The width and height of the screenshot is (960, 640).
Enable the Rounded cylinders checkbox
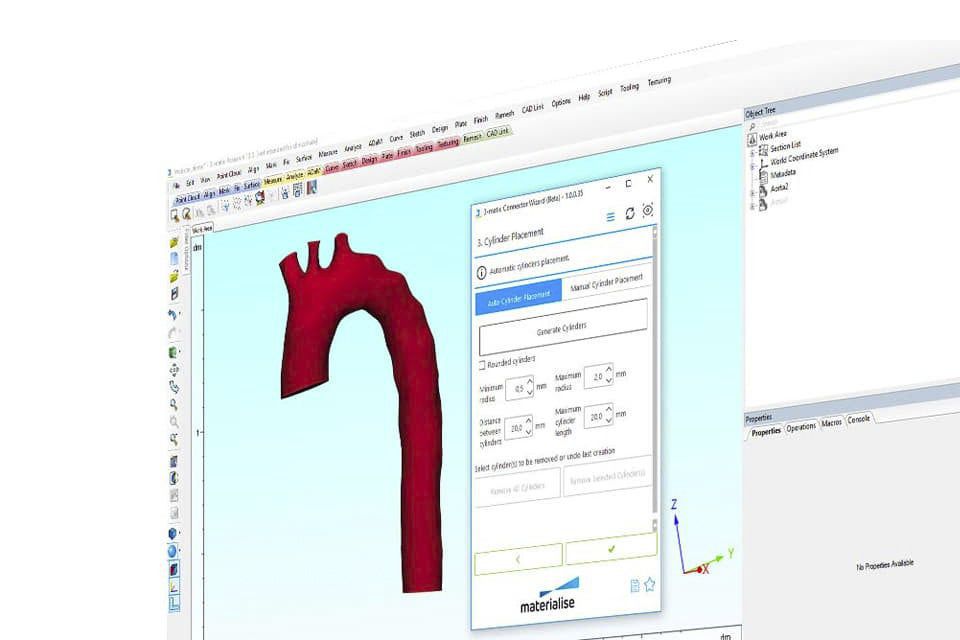coord(482,364)
